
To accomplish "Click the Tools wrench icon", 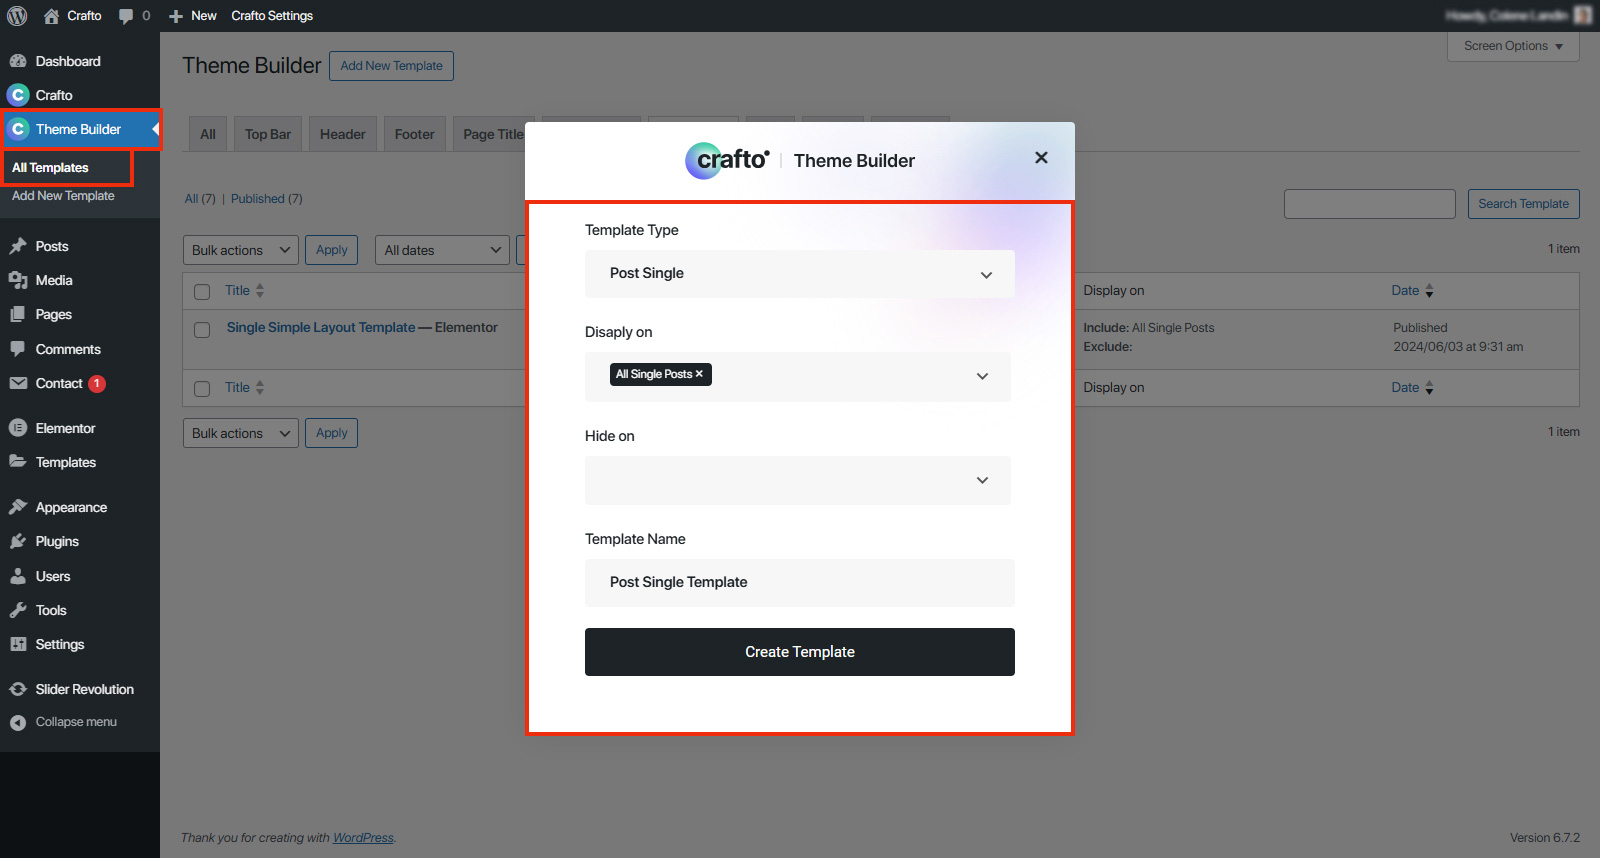I will (18, 610).
